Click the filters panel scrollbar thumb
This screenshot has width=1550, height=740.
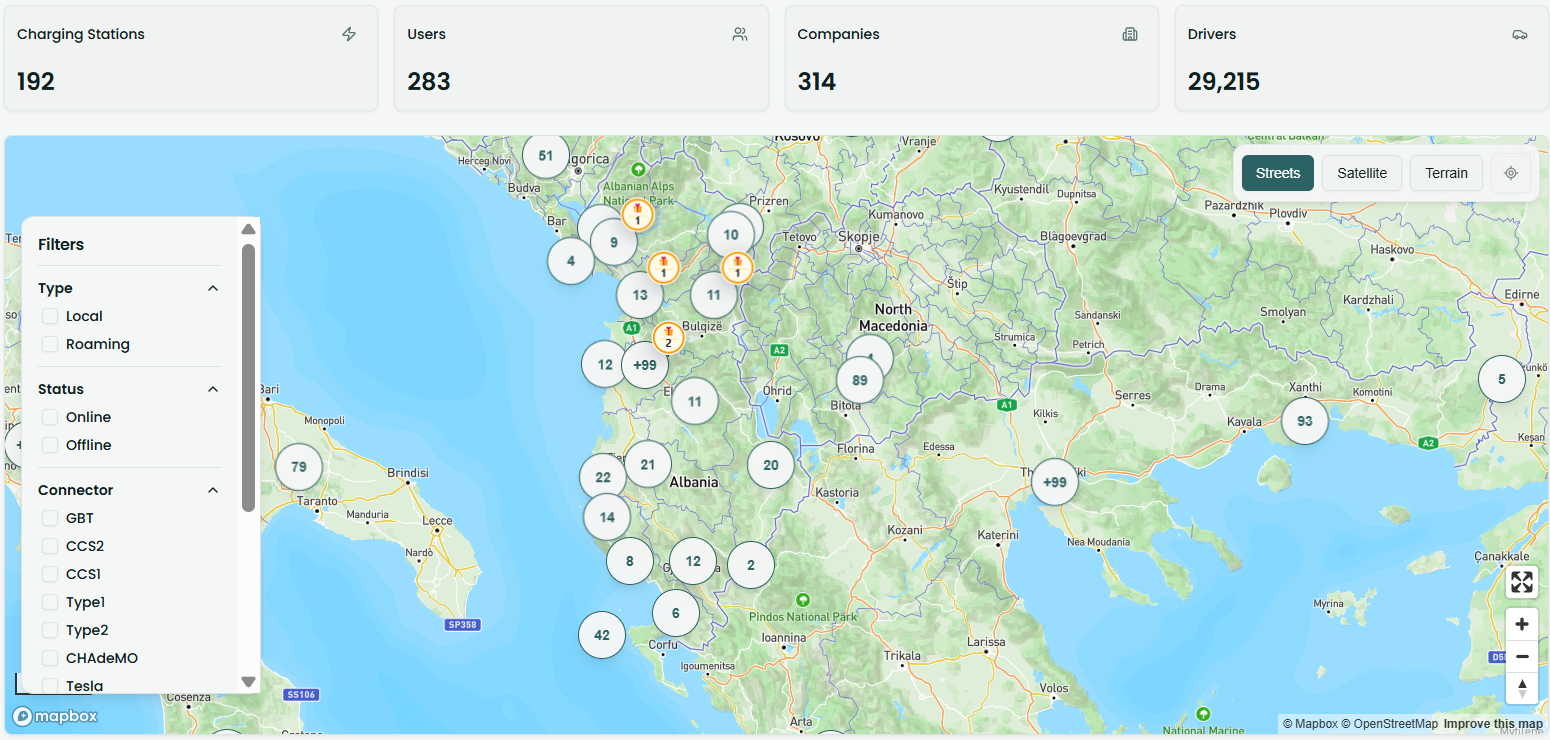248,378
